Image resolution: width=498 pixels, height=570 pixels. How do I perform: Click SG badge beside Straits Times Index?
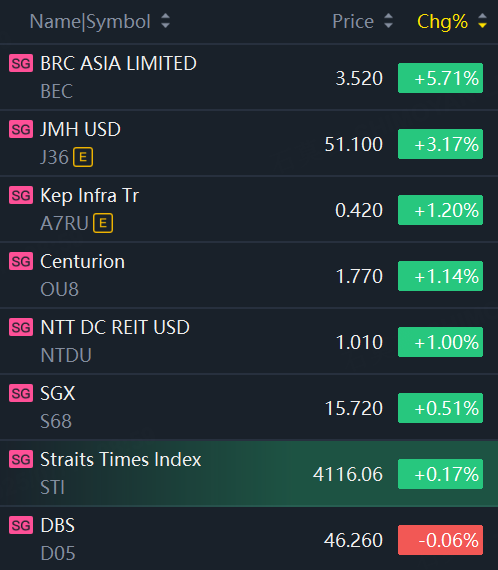[x=21, y=459]
